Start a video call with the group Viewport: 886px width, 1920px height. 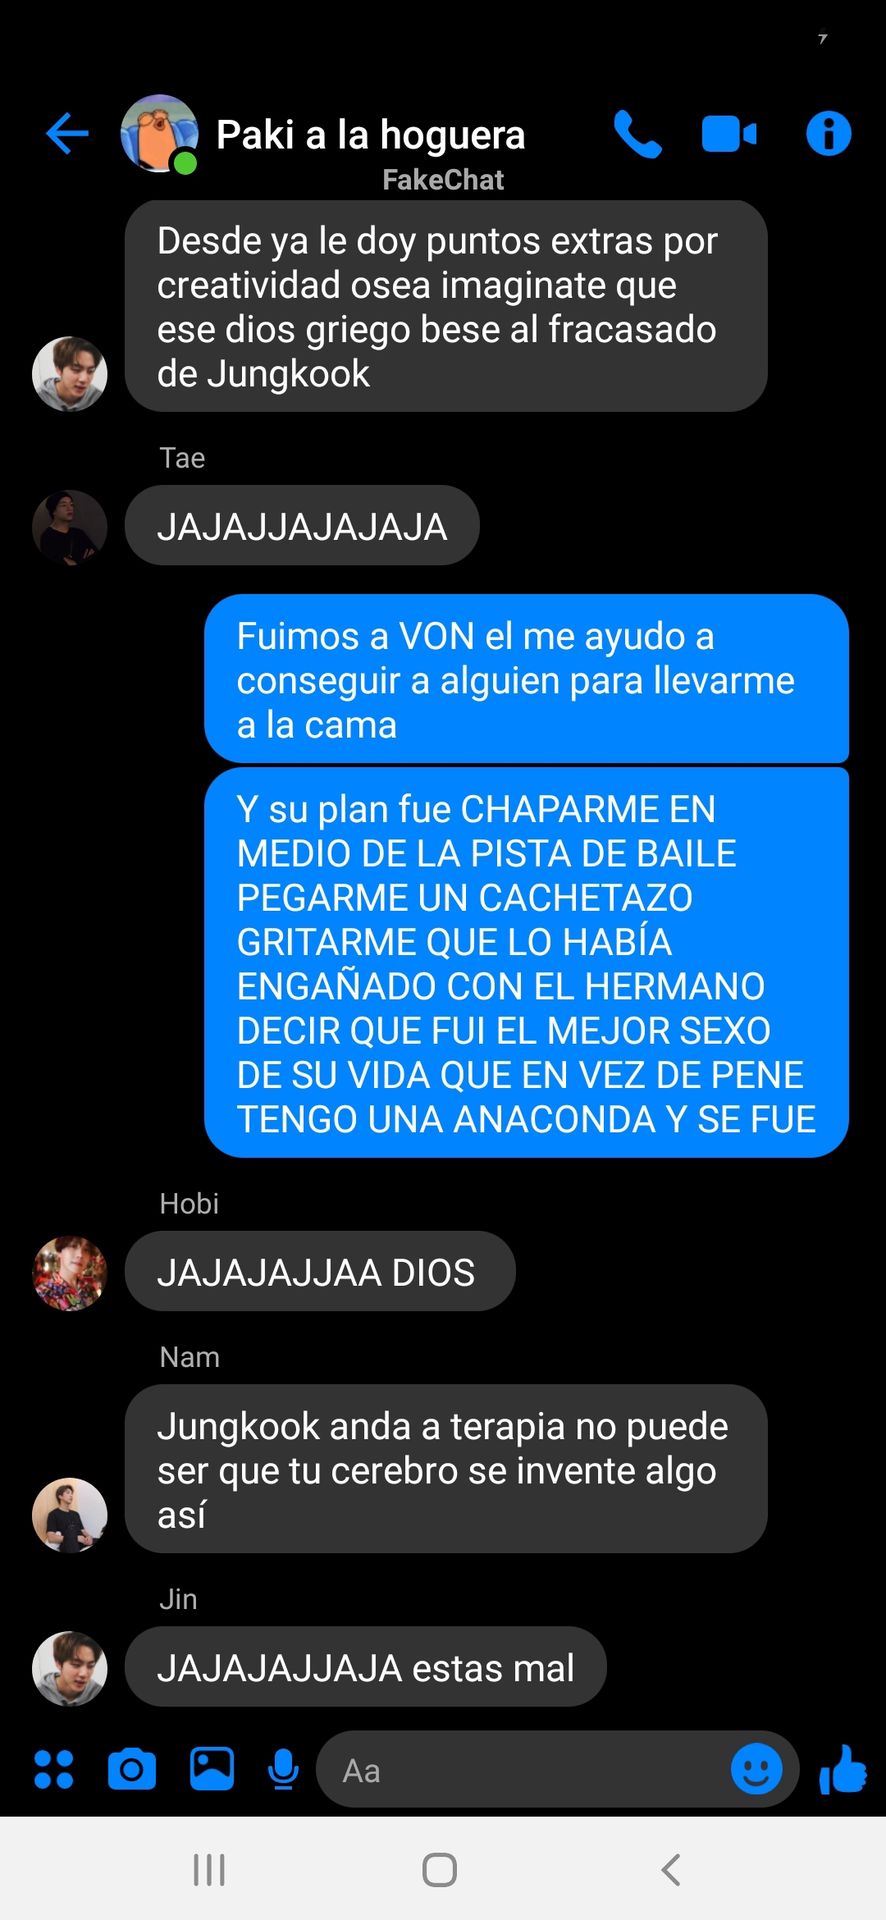click(729, 134)
